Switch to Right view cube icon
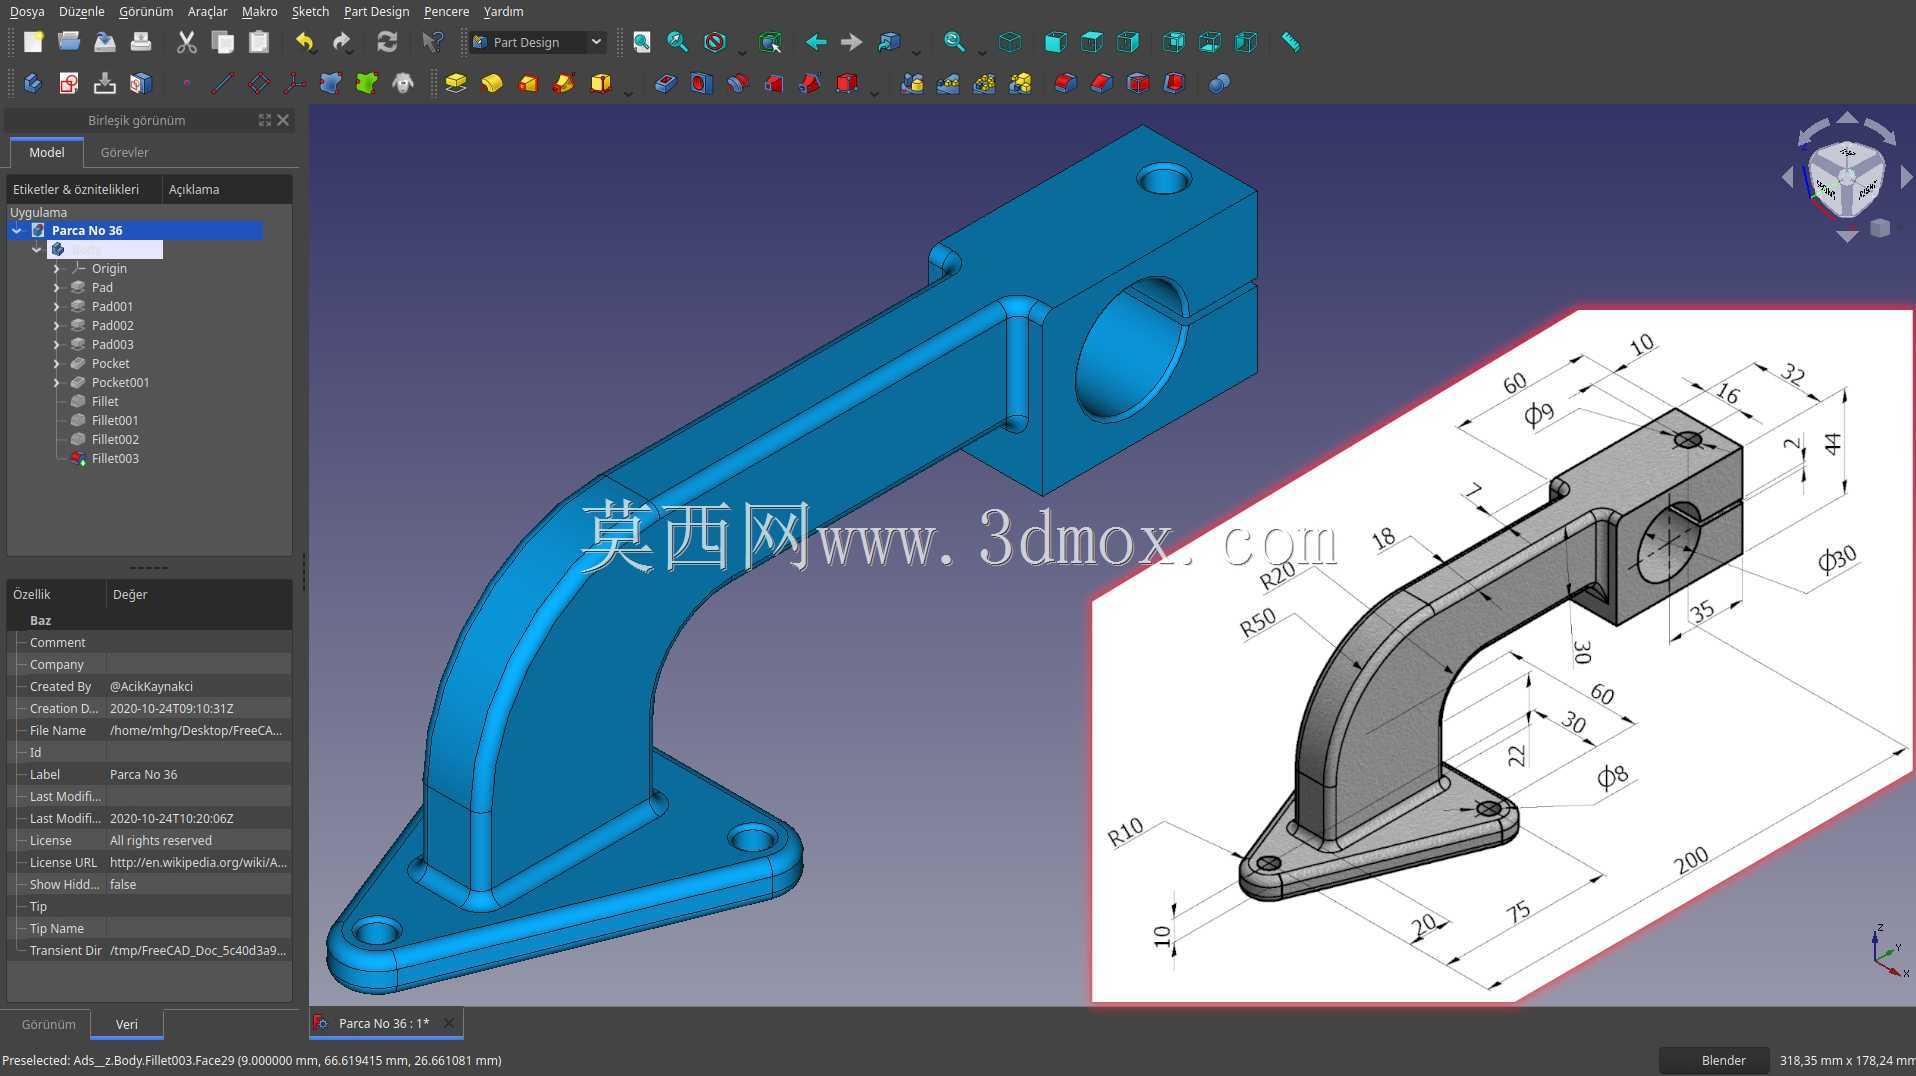The image size is (1916, 1076). coord(1128,42)
